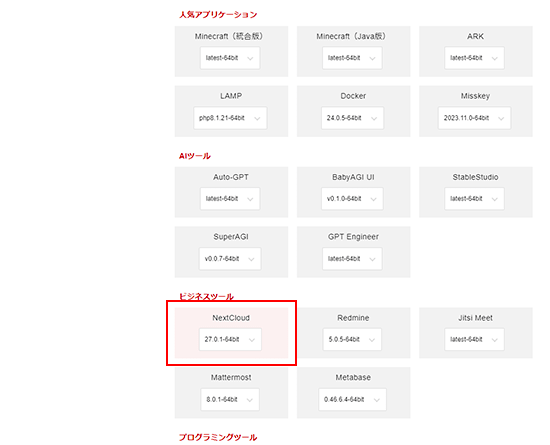Viewport: 550px width, 445px height.
Task: Choose the Mattermost application card
Action: point(232,392)
